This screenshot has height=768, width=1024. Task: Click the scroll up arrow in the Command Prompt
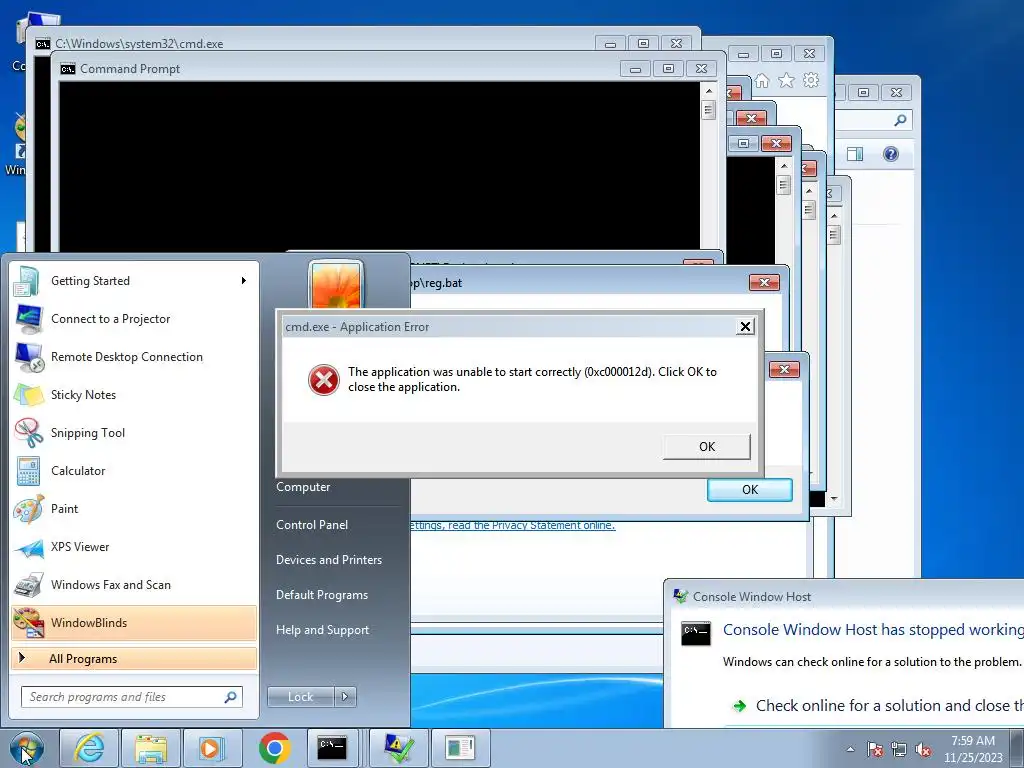709,91
